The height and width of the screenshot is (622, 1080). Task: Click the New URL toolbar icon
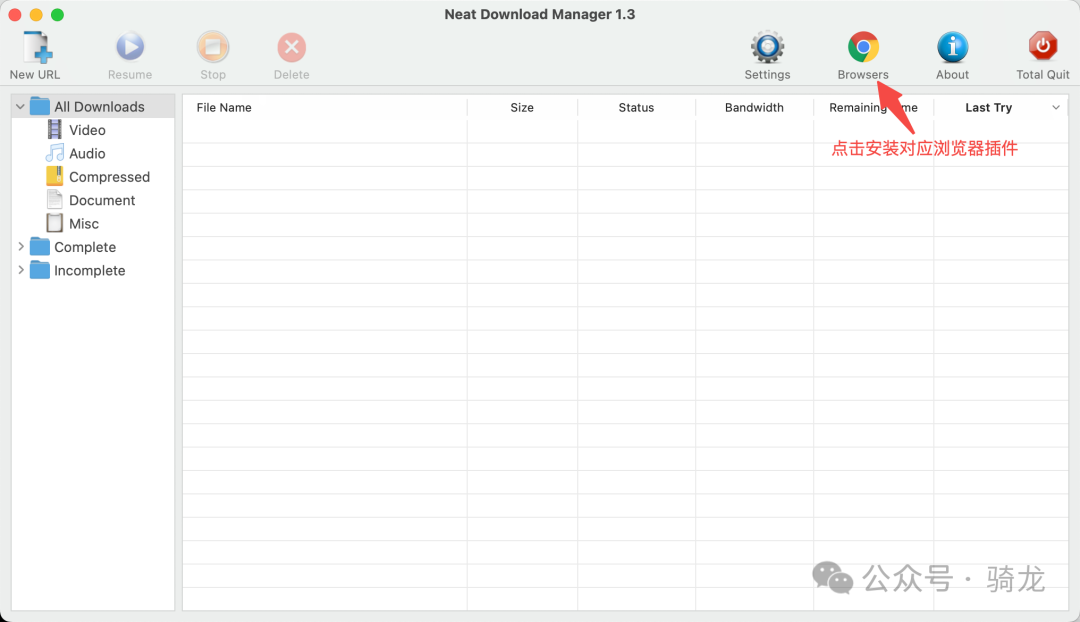point(36,48)
